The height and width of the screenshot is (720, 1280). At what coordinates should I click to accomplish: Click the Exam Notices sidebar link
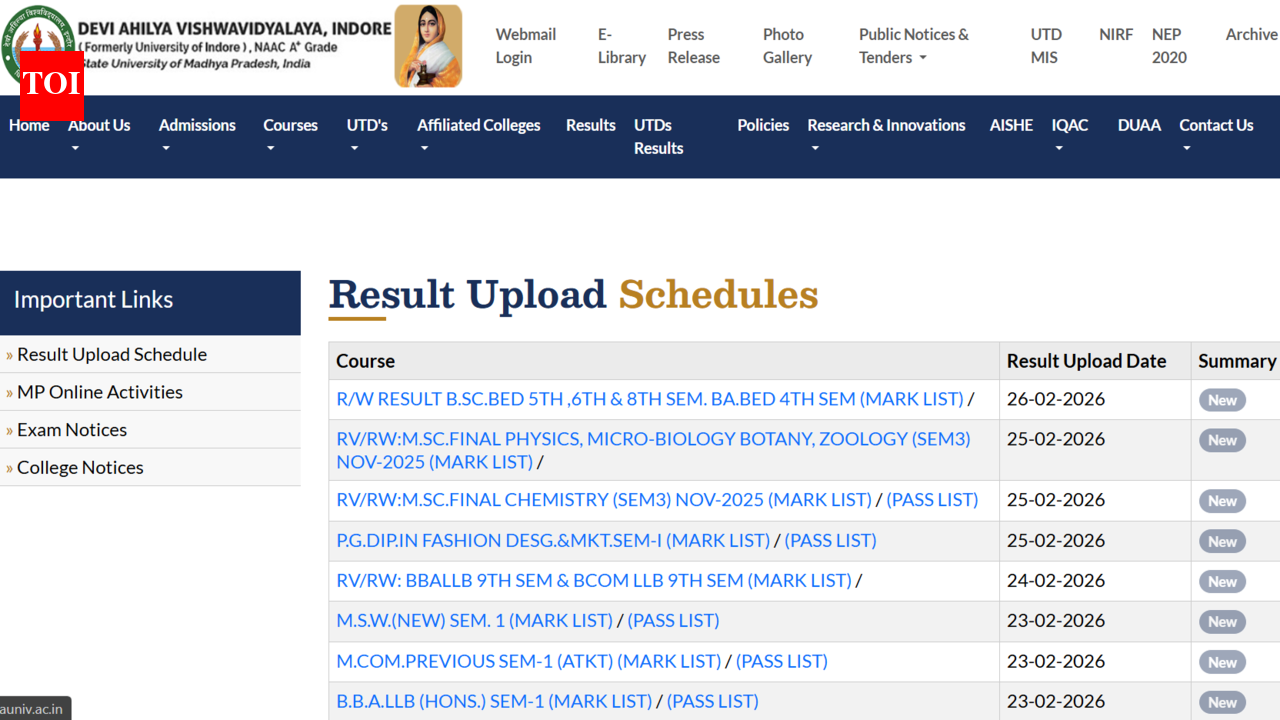click(71, 429)
